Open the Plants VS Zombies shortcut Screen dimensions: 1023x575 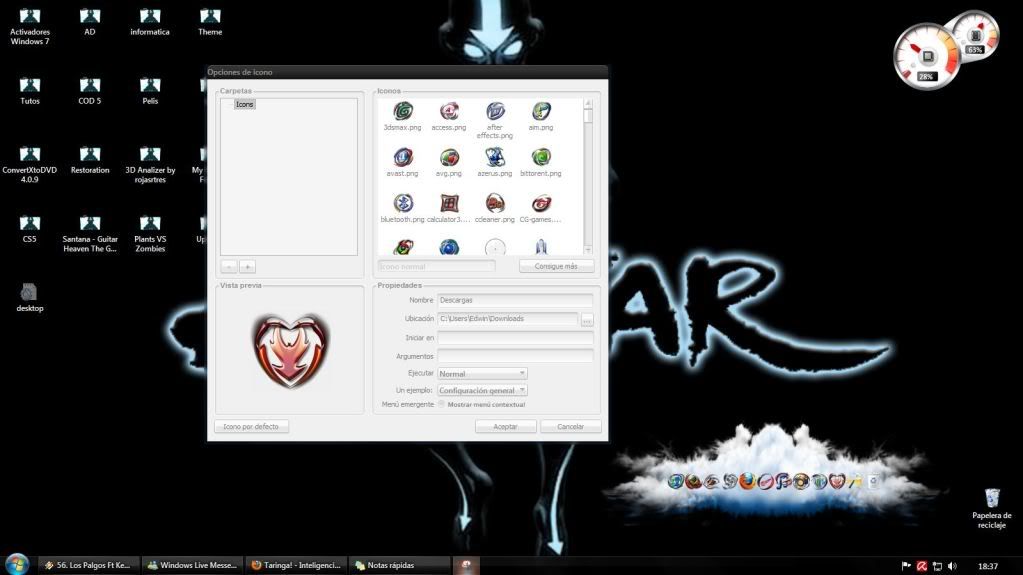150,234
